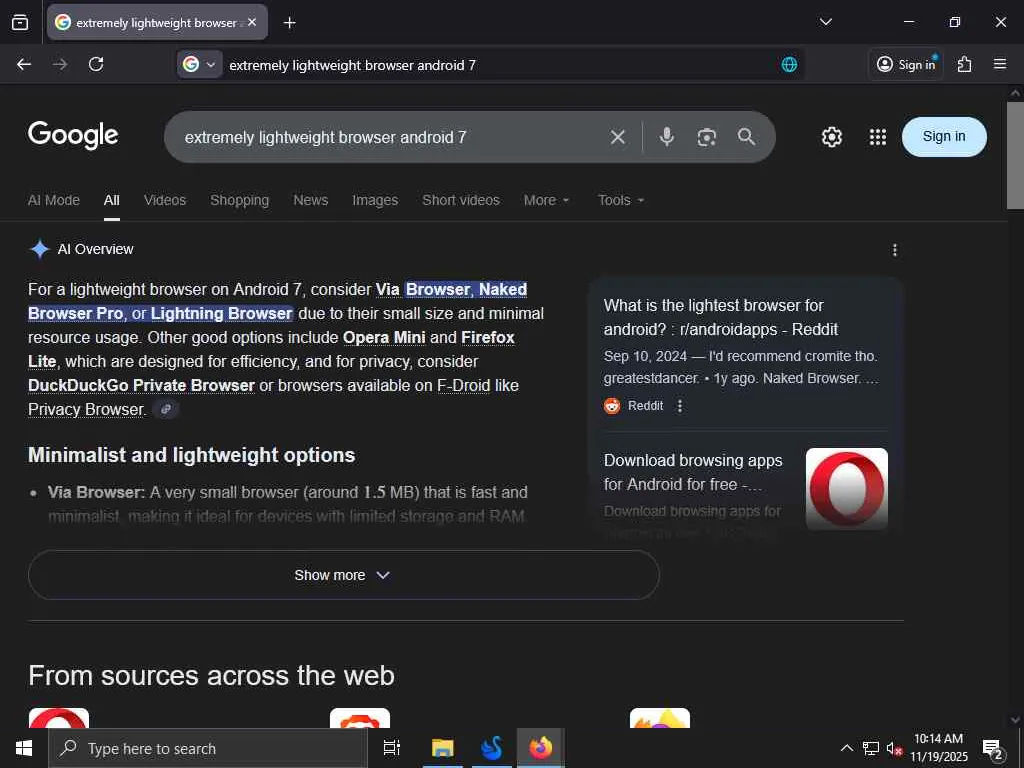Click the Firefox account Sign in button
Viewport: 1024px width, 768px height.
pos(906,64)
